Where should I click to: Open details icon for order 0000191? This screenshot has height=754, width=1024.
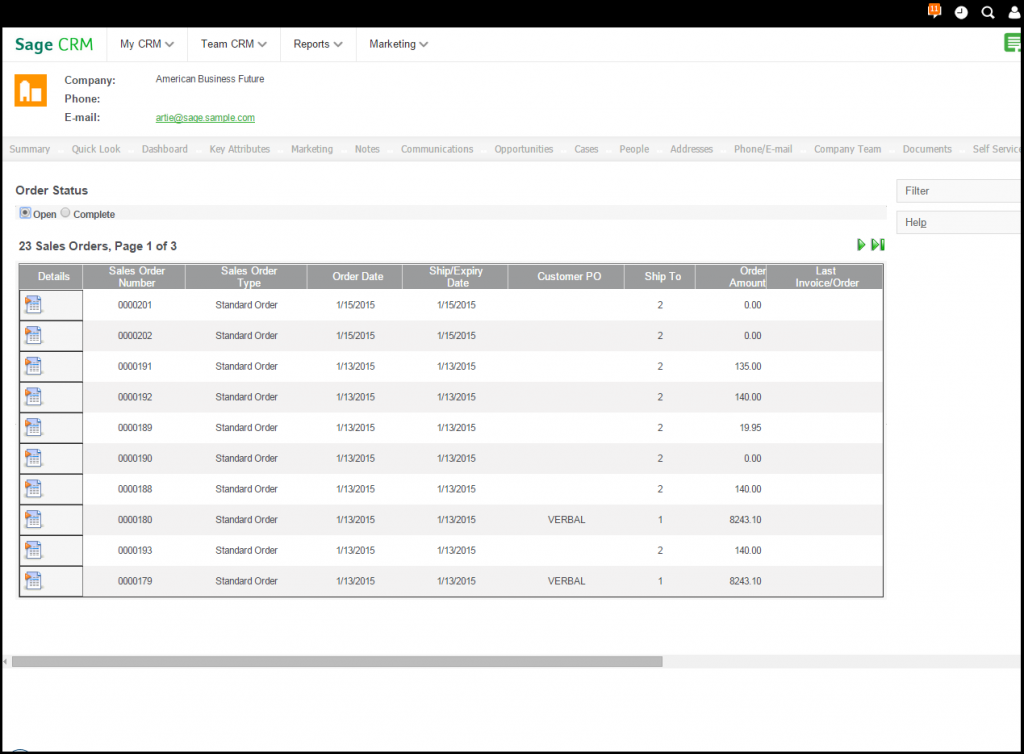click(x=34, y=367)
